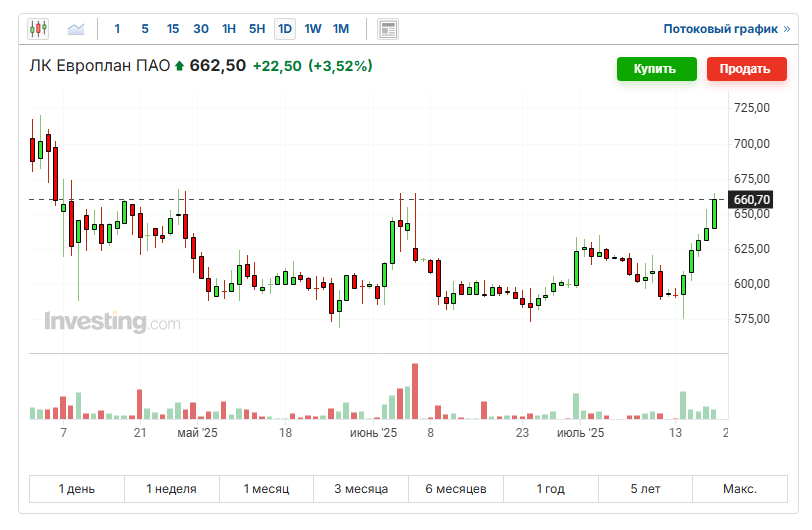This screenshot has height=530, width=812.
Task: Select the 1M monthly interval
Action: (341, 29)
